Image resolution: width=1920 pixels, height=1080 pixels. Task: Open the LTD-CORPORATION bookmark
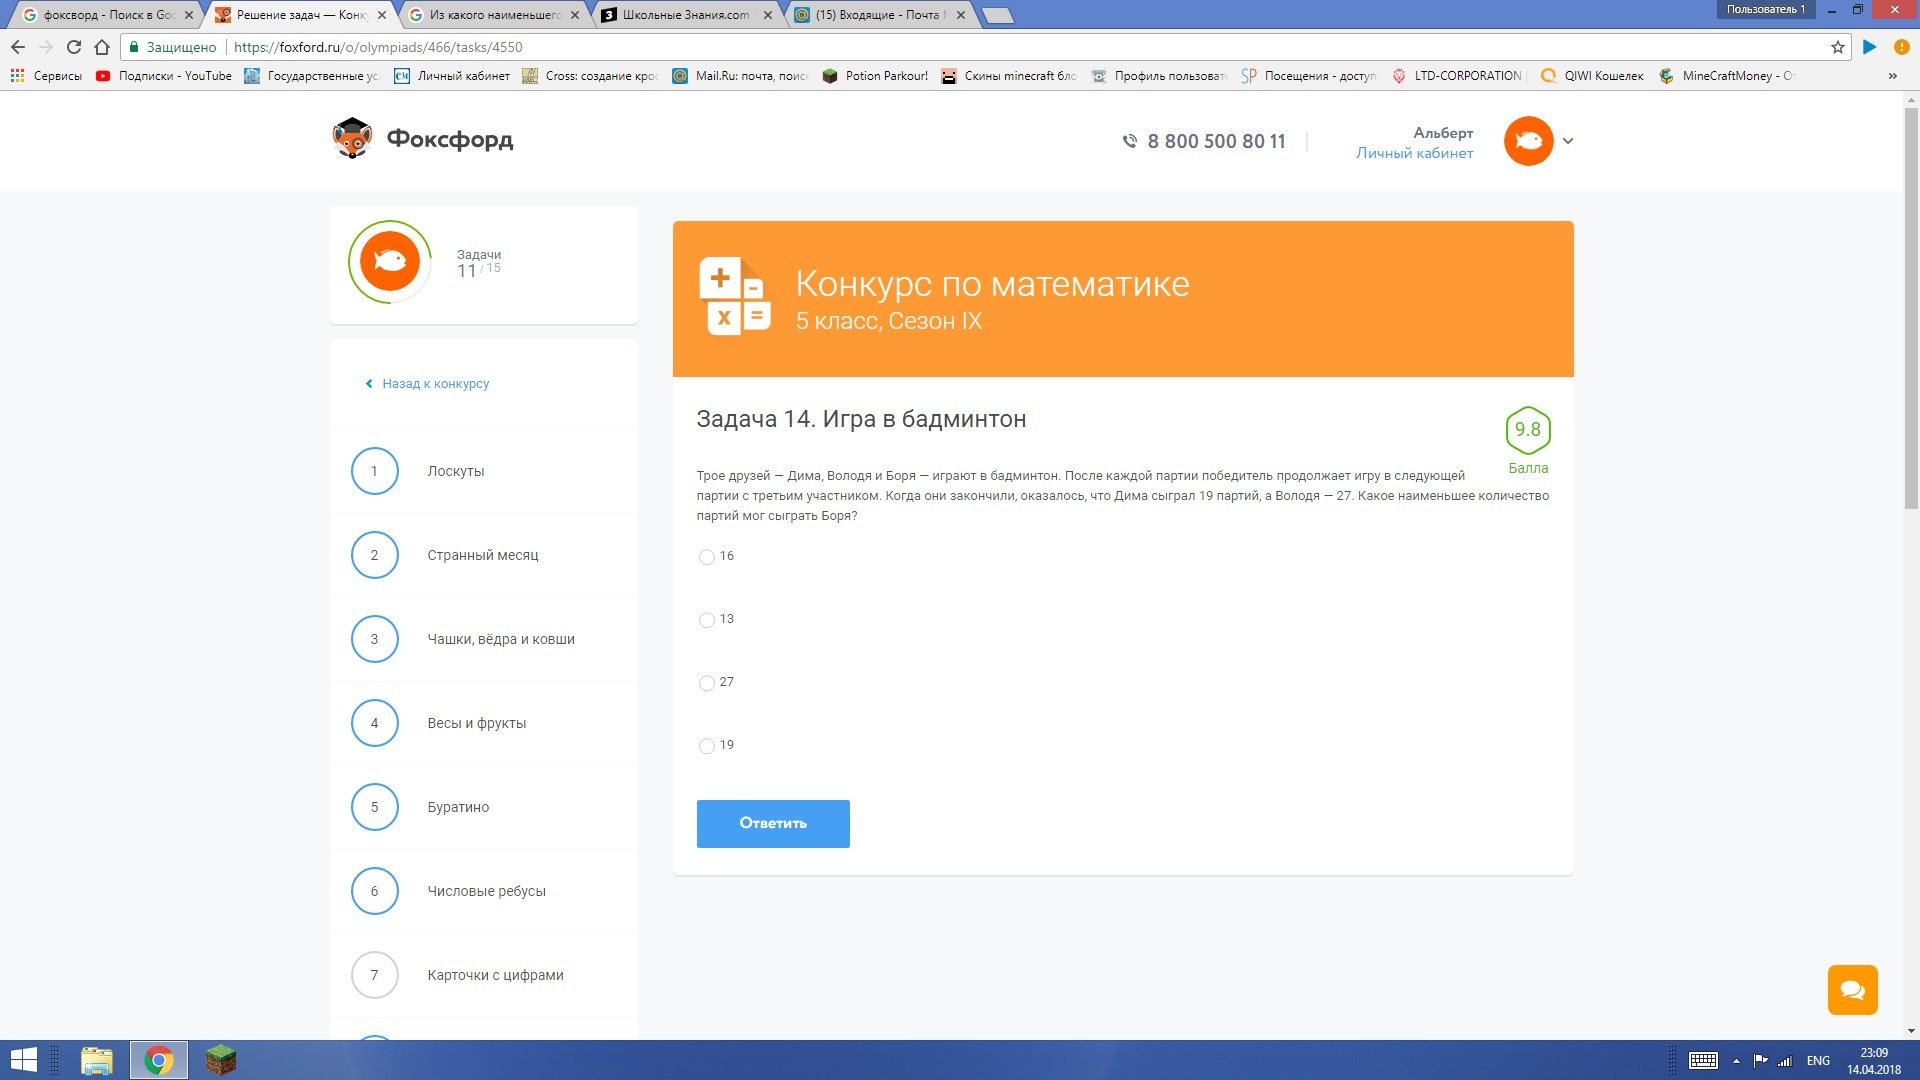coord(1457,76)
